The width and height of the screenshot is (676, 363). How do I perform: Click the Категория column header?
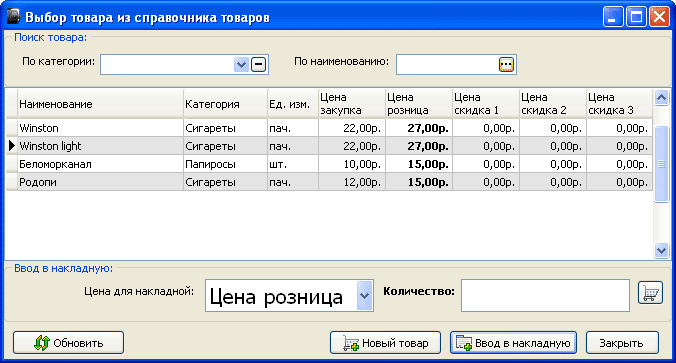point(225,104)
